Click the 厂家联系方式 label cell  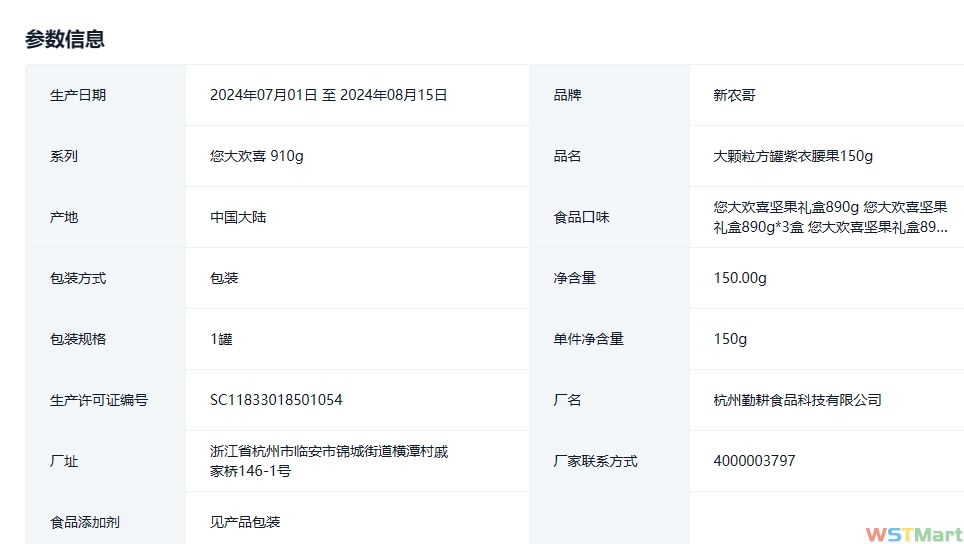pyautogui.click(x=595, y=461)
